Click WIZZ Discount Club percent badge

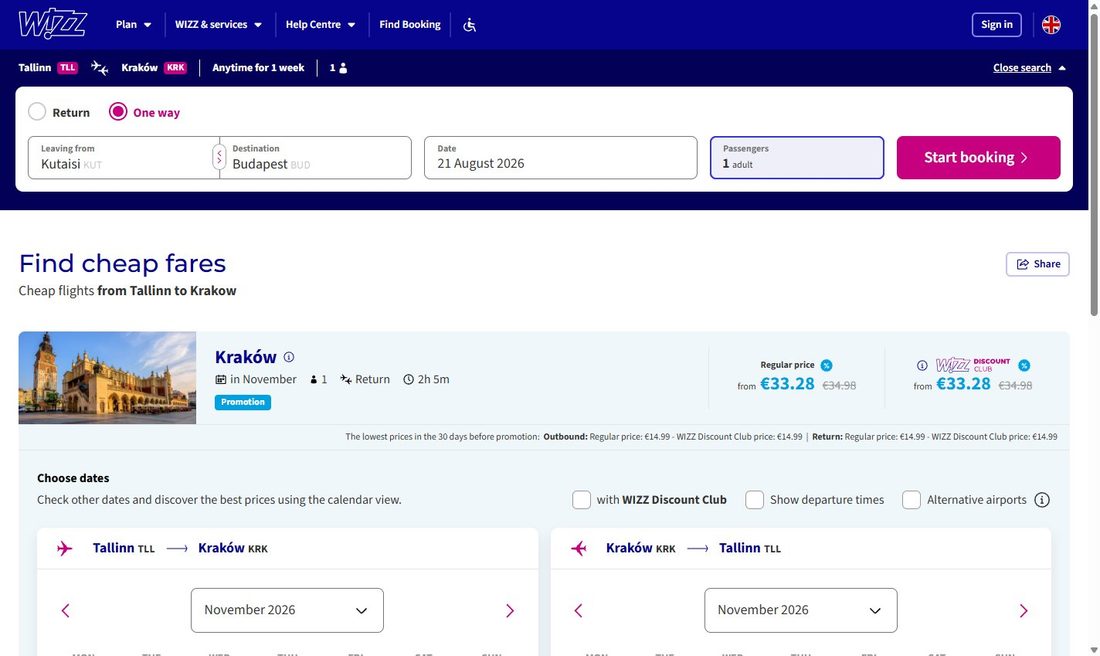1024,366
